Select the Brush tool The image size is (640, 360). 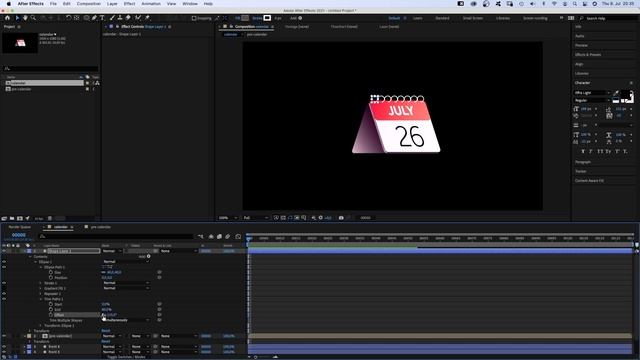tap(113, 18)
